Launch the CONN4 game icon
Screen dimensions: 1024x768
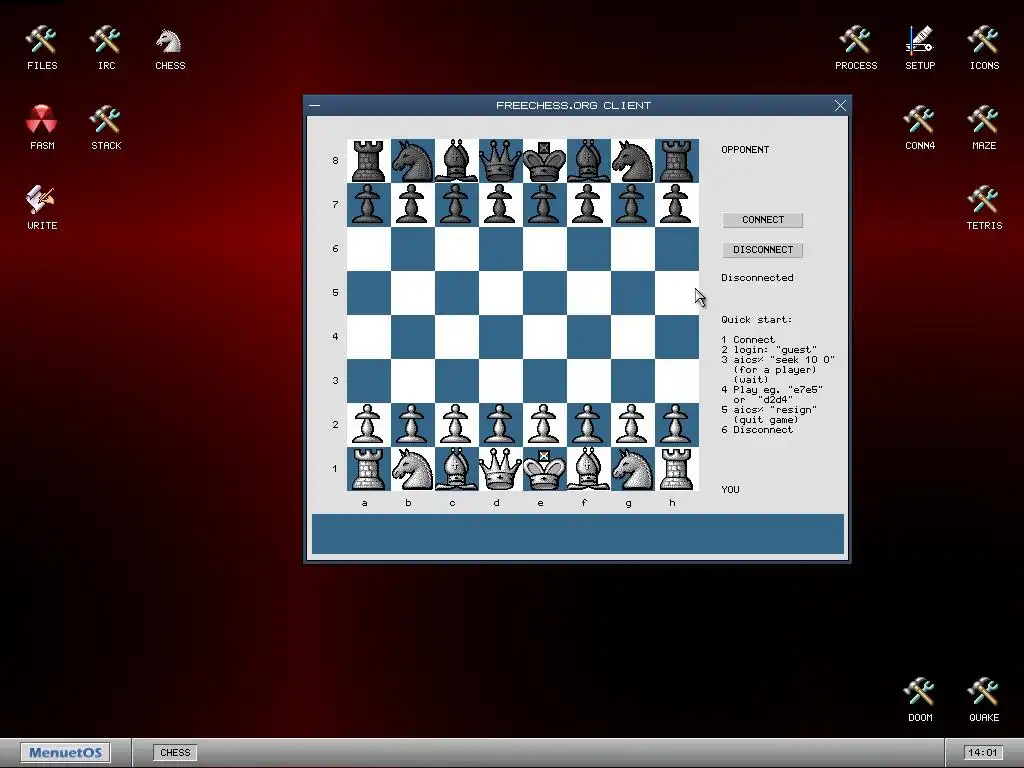(x=920, y=127)
